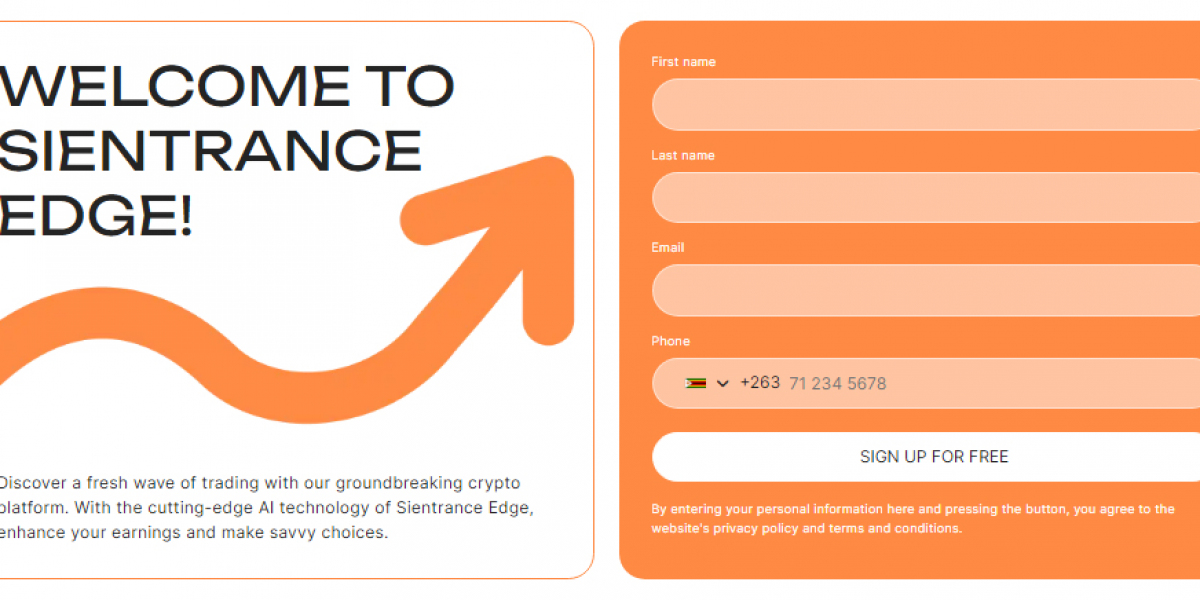Click the "SIENTRANCE" word in the heading
The width and height of the screenshot is (1200, 600).
[212, 150]
